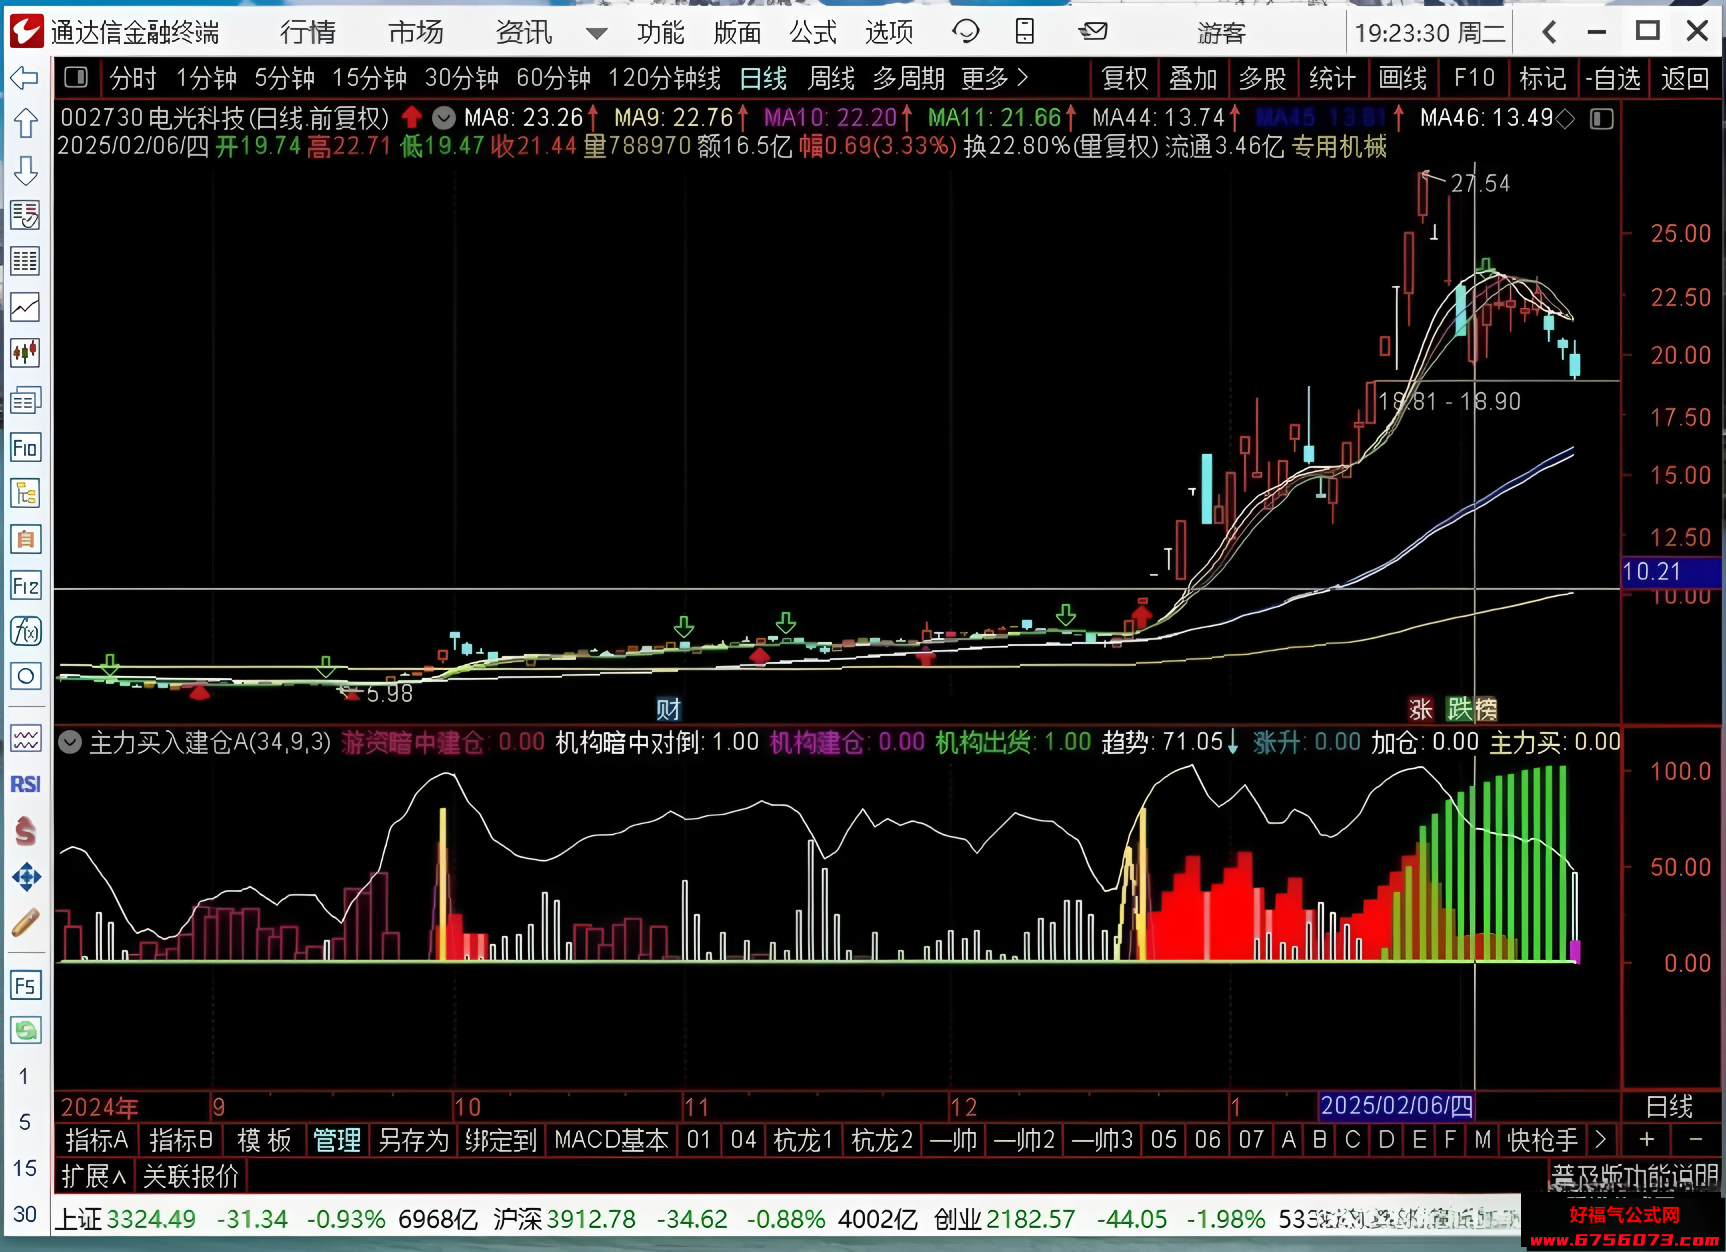This screenshot has height=1252, width=1726.
Task: Click the 复权 button
Action: 1125,78
